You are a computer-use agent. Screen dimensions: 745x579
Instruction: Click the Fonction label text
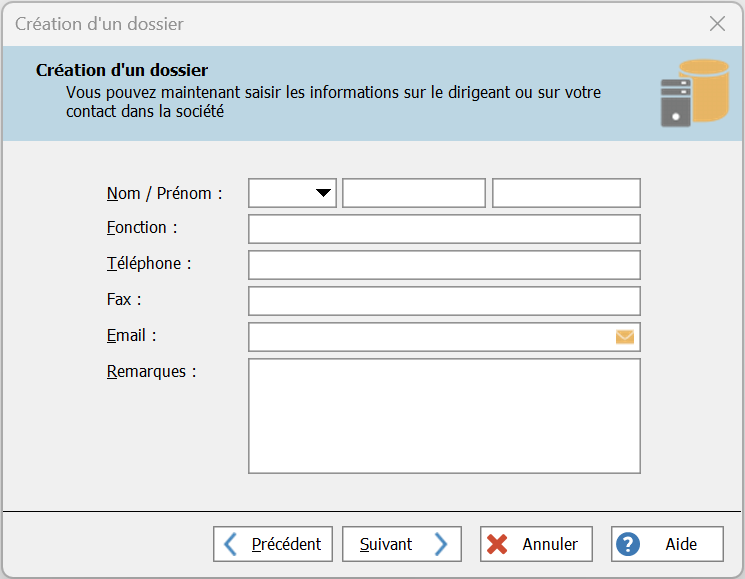tap(141, 228)
